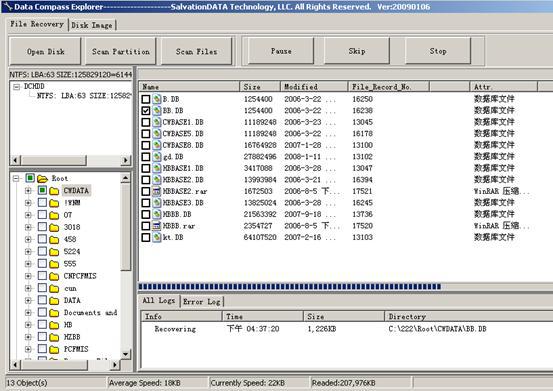Click the 07 folder icon
Screen dimensions: 553x391
[54, 215]
